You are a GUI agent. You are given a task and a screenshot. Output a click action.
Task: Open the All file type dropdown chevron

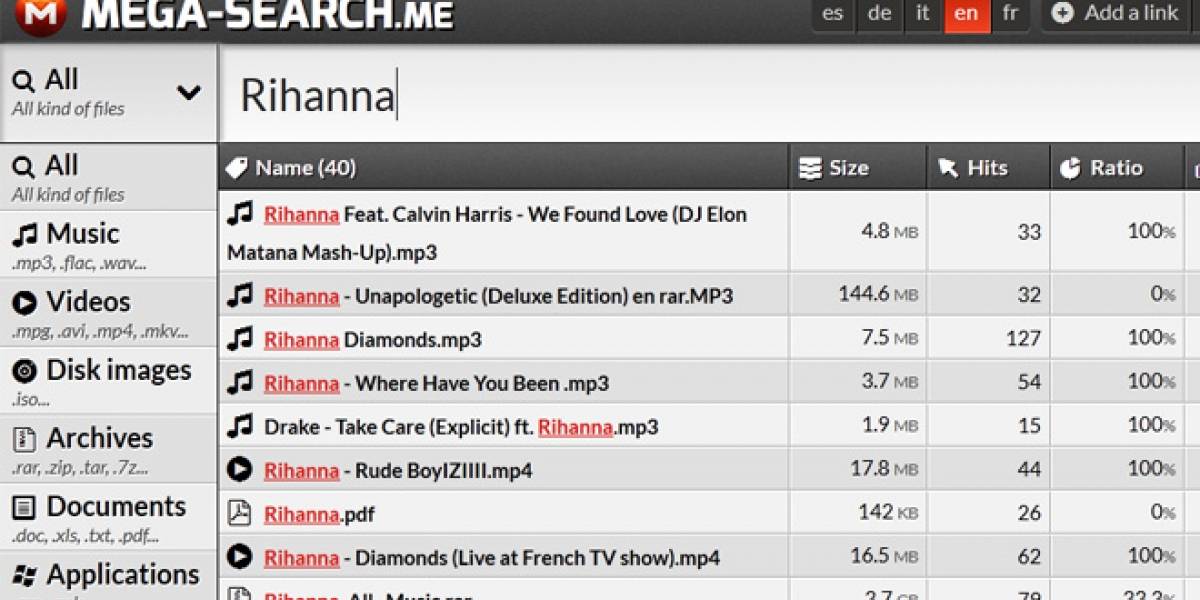pos(189,93)
